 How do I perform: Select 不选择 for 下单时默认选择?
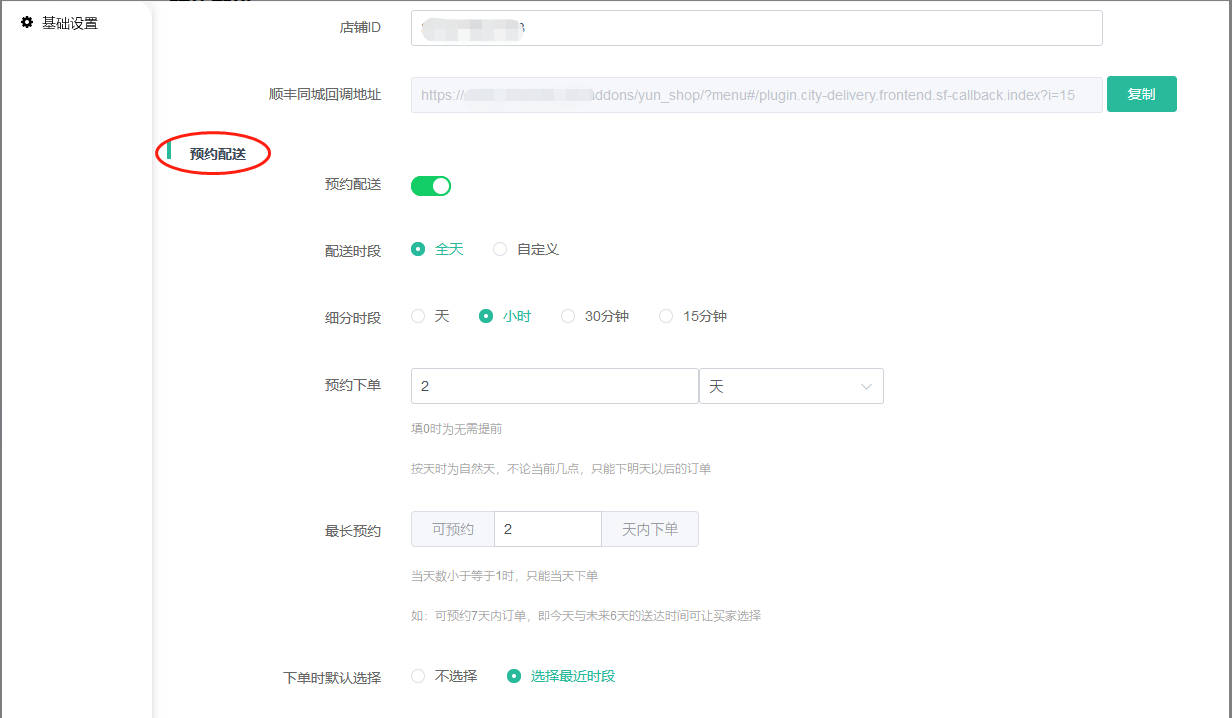point(419,677)
